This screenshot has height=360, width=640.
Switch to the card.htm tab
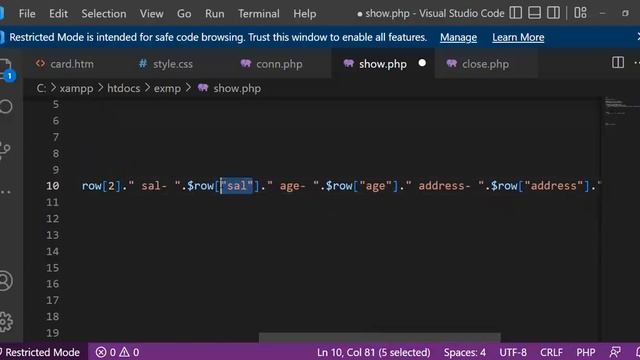tap(72, 64)
